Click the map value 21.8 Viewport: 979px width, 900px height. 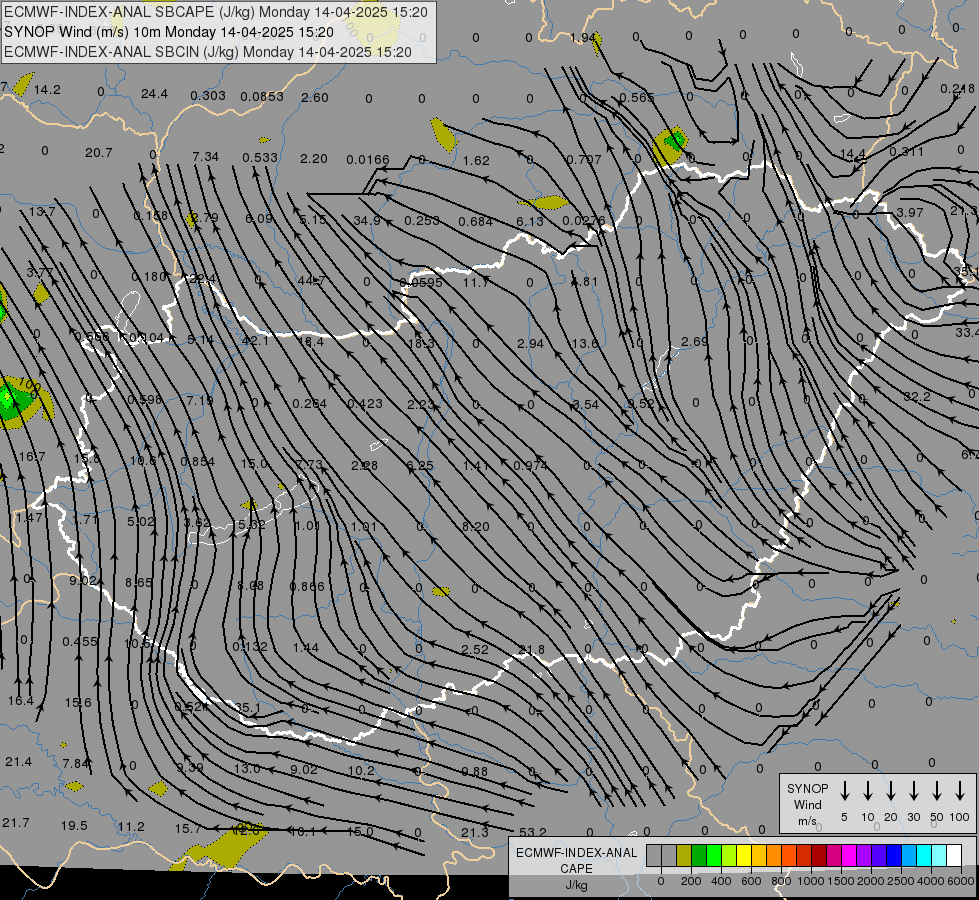coord(531,650)
